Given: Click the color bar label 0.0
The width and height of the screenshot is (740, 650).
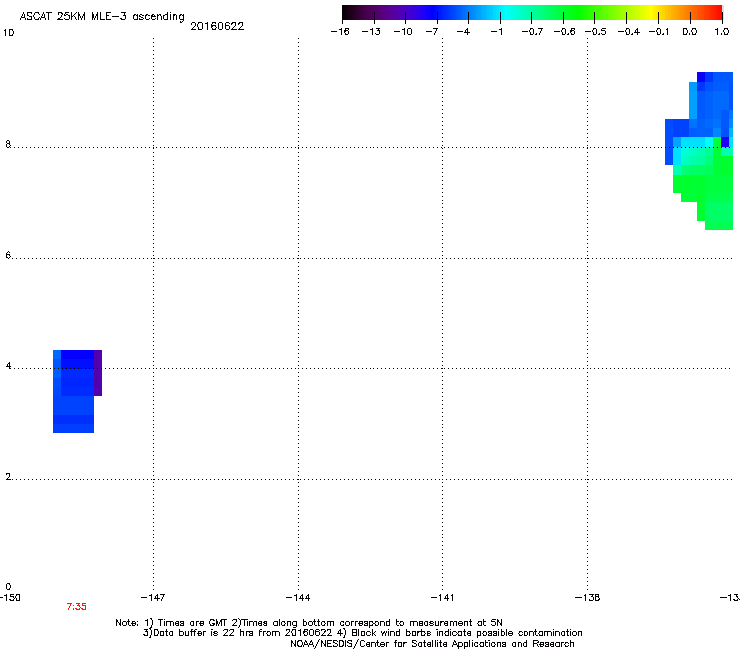Looking at the screenshot, I should pos(690,32).
